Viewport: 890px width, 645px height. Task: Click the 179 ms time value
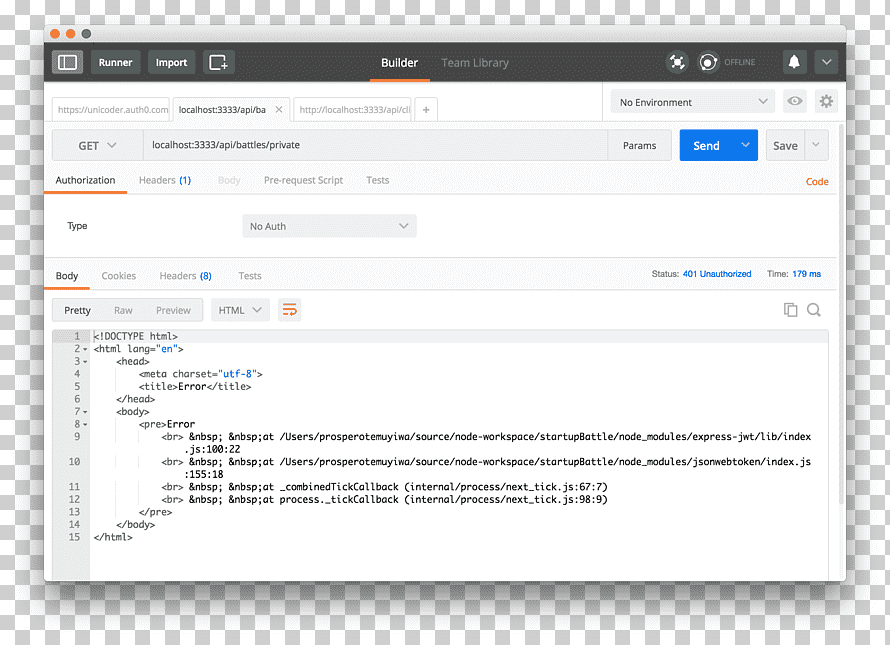[x=807, y=274]
